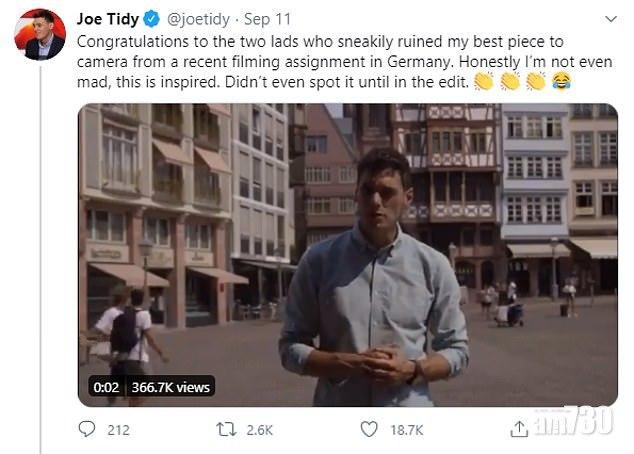Like the tweet with the heart icon
Image resolution: width=634 pixels, height=454 pixels.
pos(369,429)
